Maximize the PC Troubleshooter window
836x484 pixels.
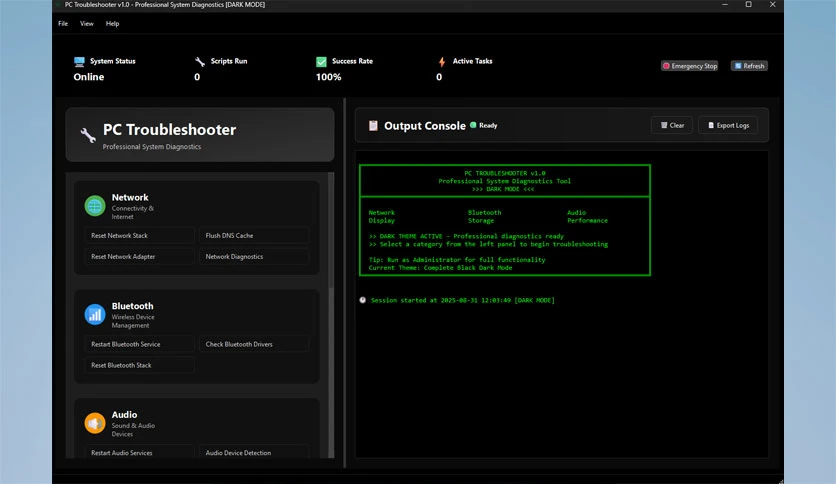pyautogui.click(x=749, y=4)
